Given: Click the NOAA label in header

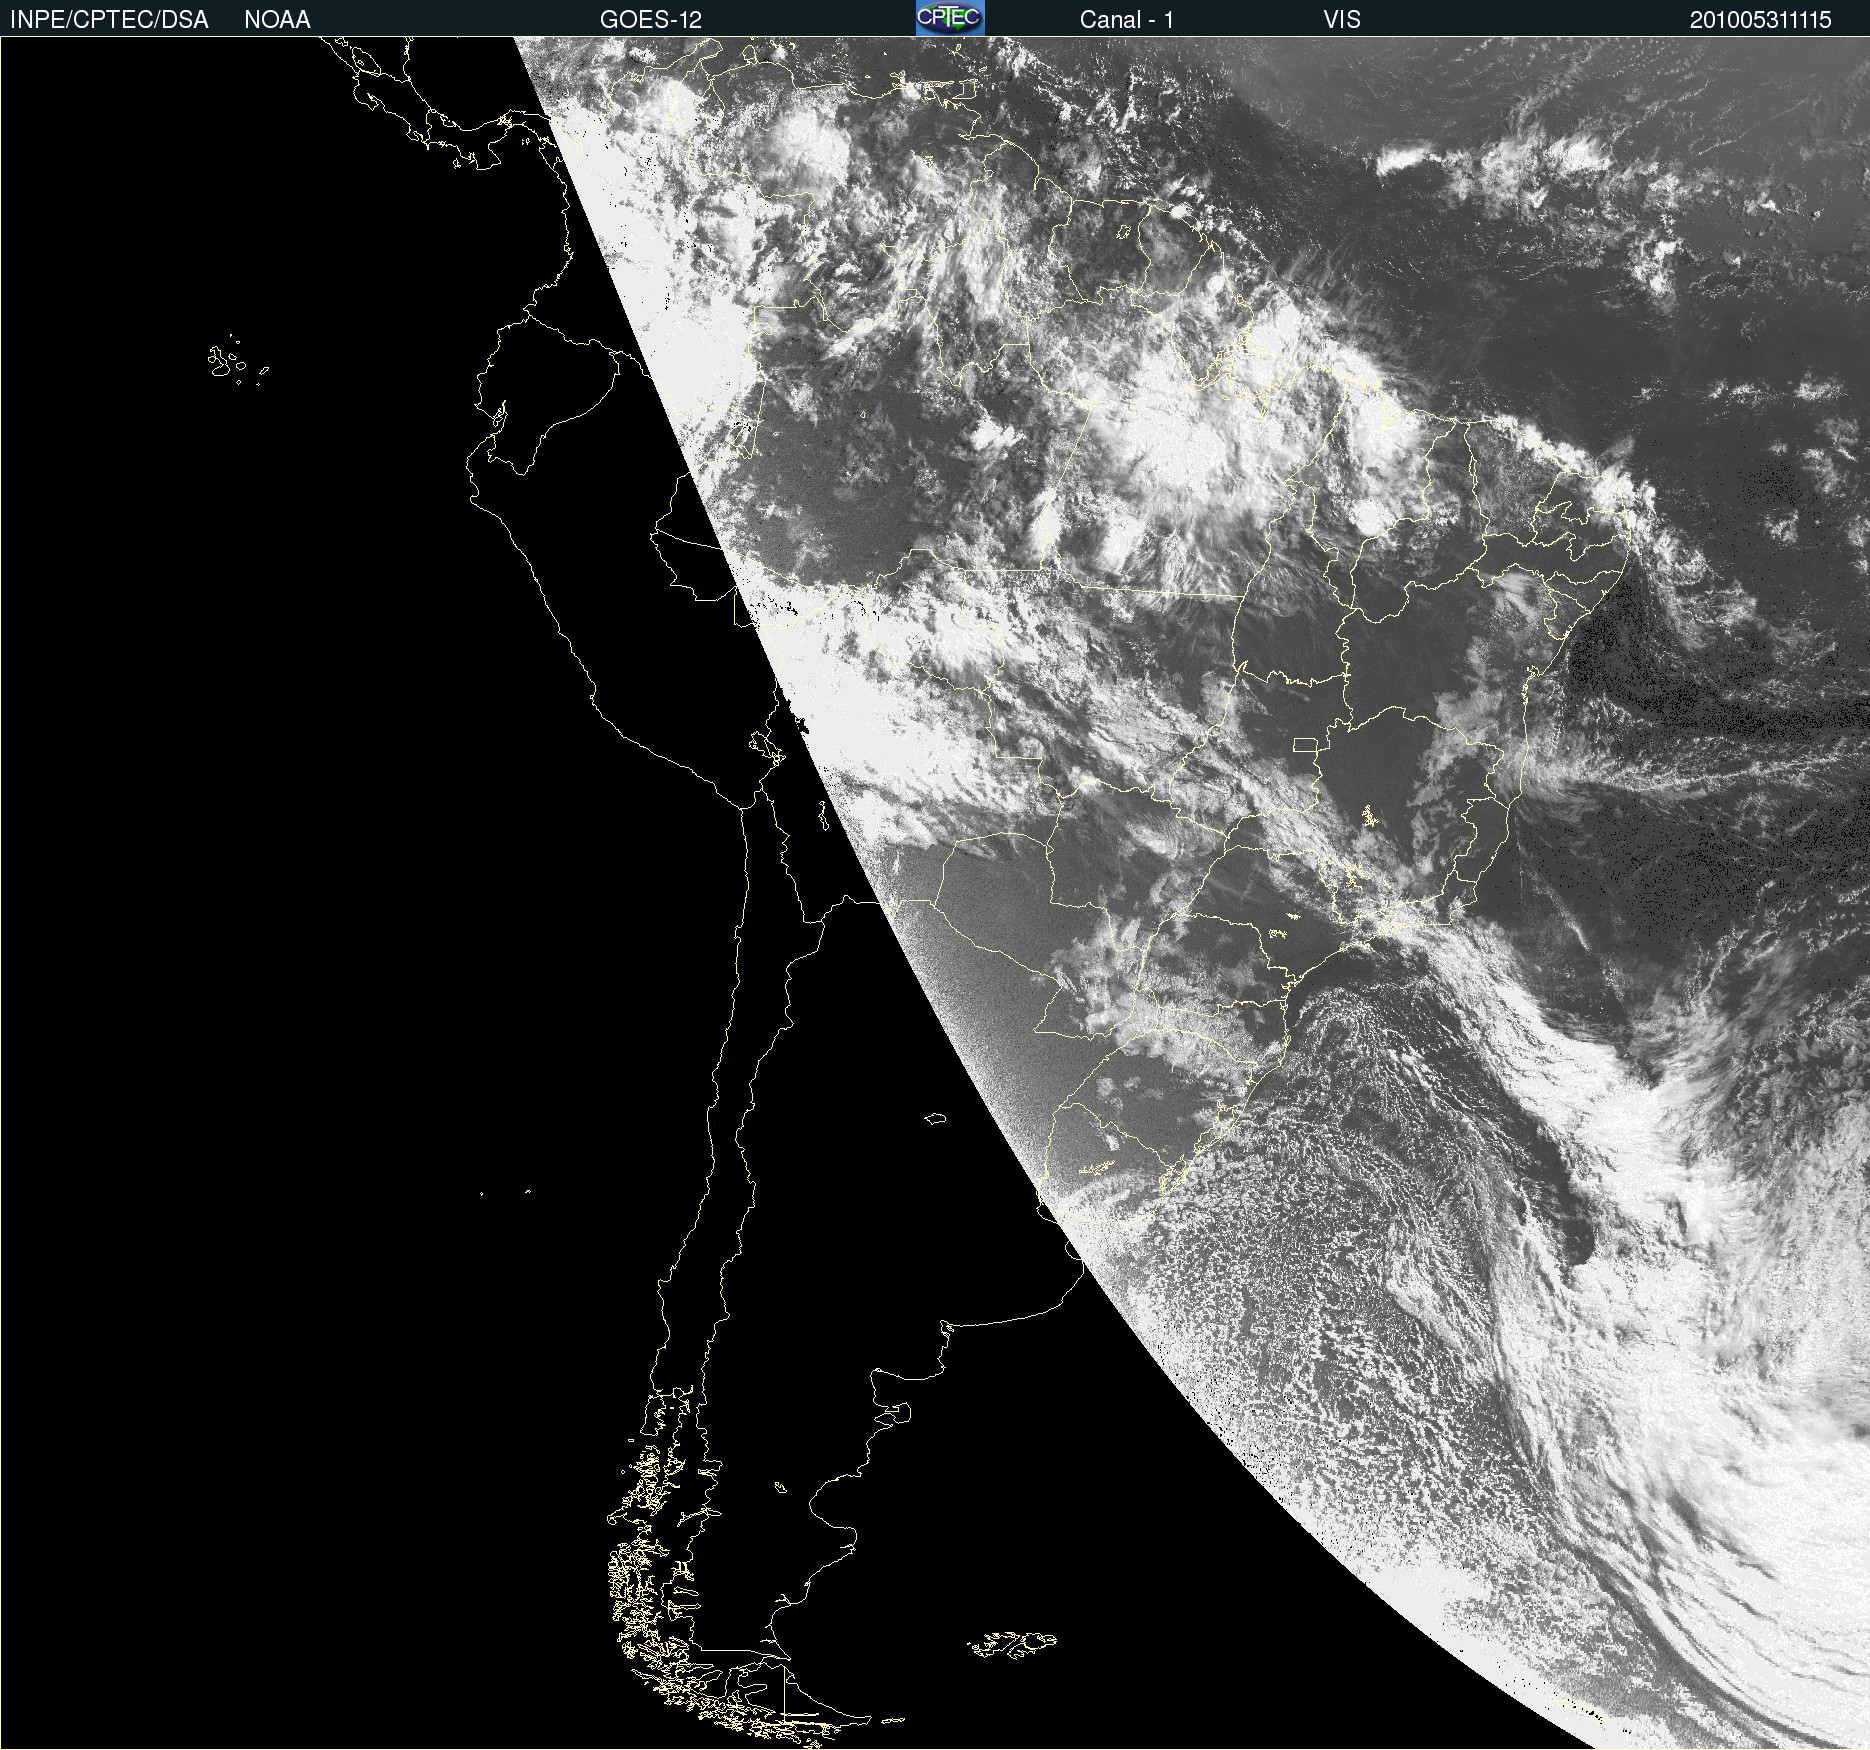Looking at the screenshot, I should click(277, 20).
